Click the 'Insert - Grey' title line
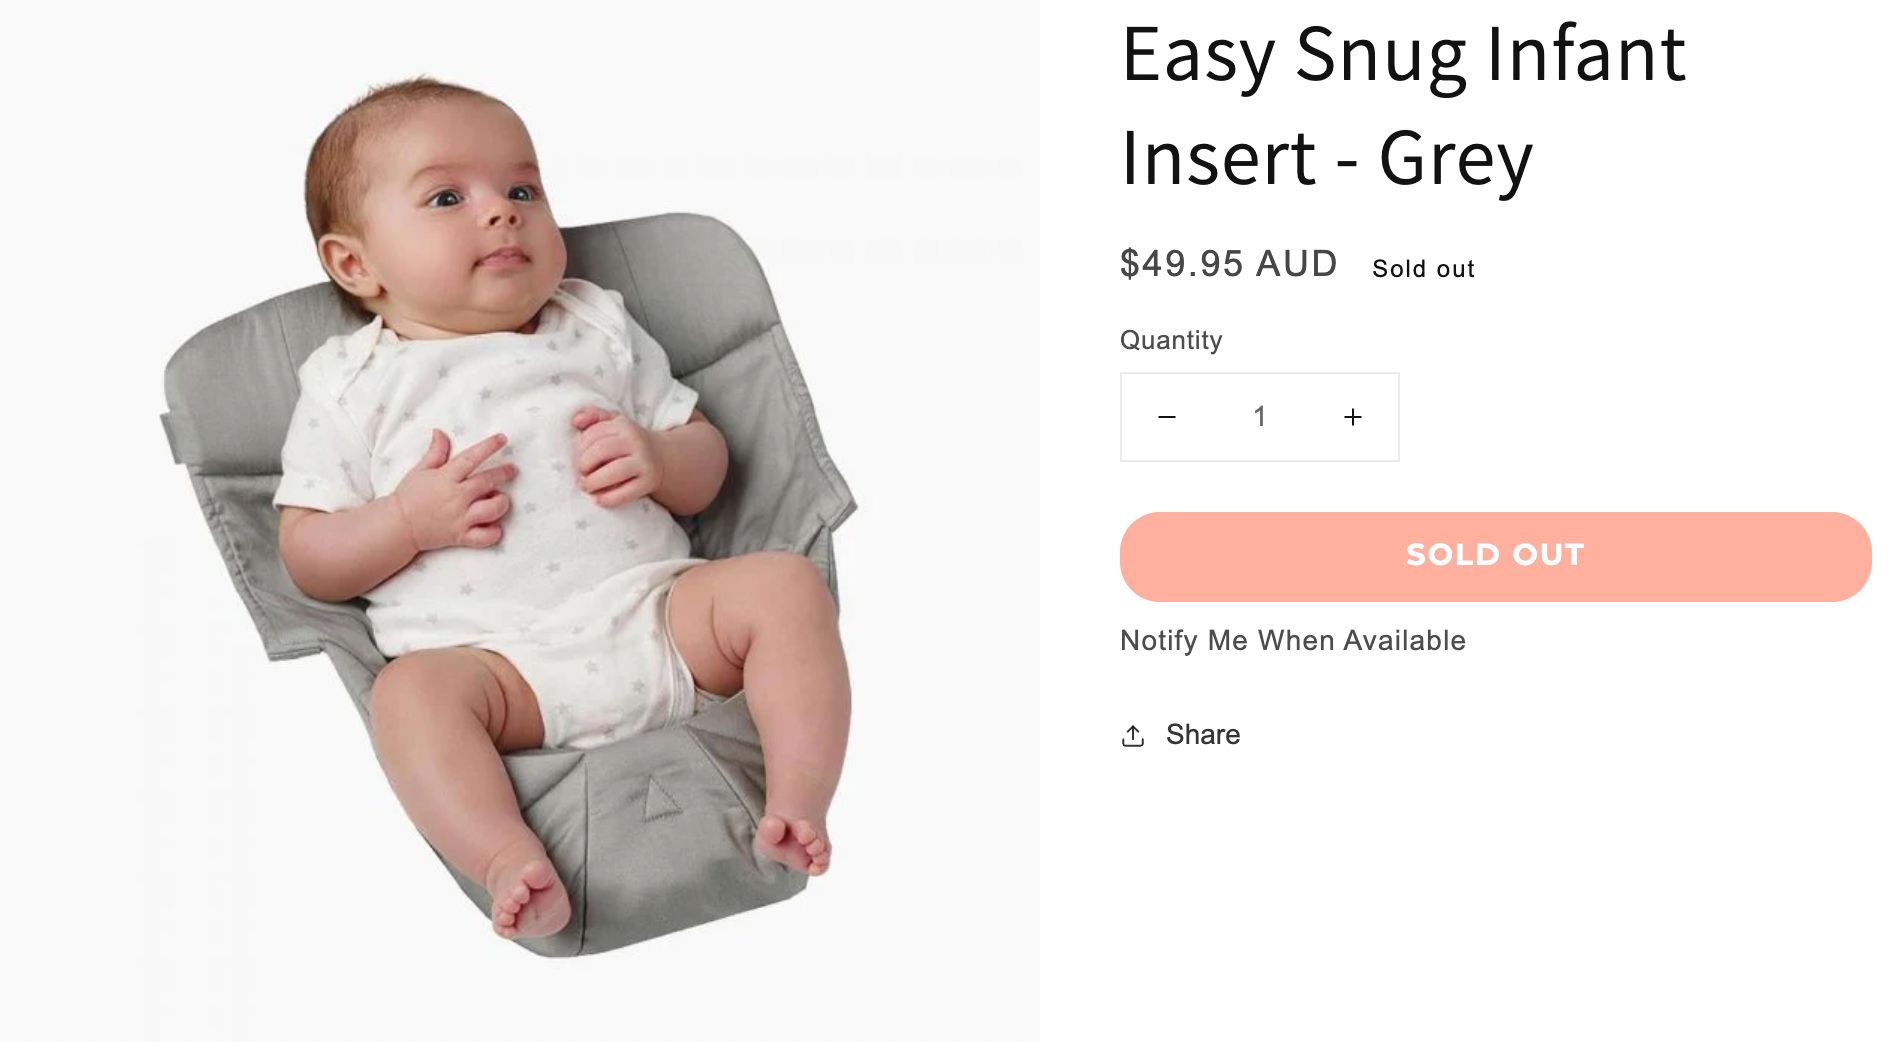This screenshot has width=1890, height=1042. pyautogui.click(x=1326, y=159)
